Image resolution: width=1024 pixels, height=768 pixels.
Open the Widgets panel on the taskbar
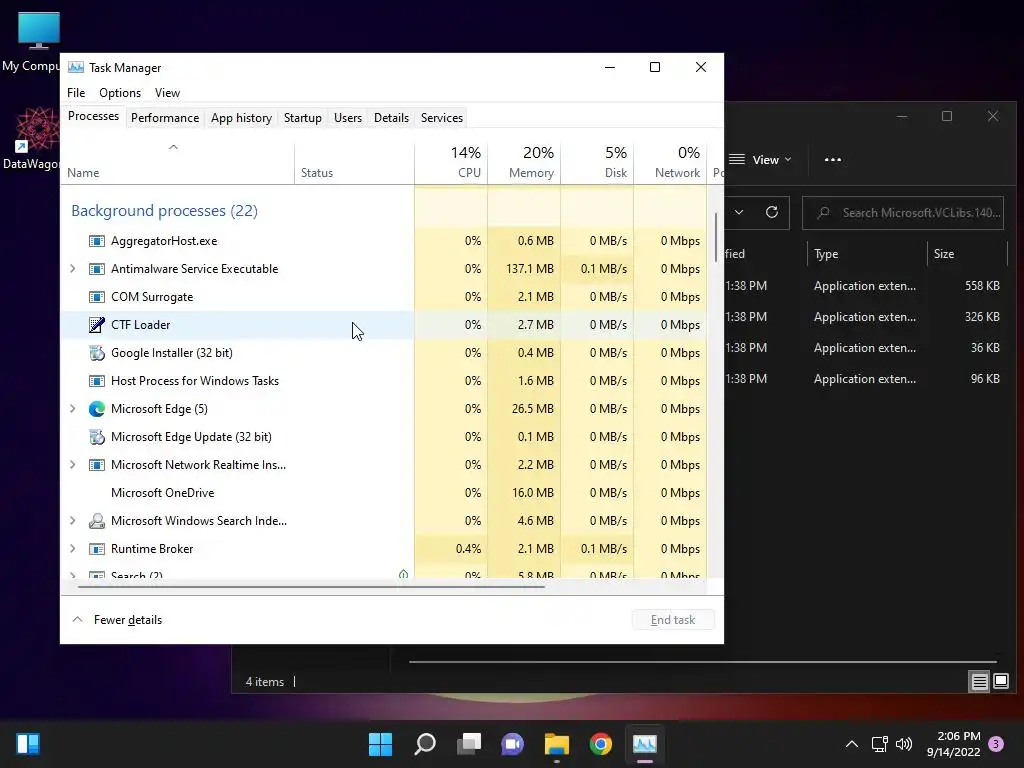(x=28, y=744)
